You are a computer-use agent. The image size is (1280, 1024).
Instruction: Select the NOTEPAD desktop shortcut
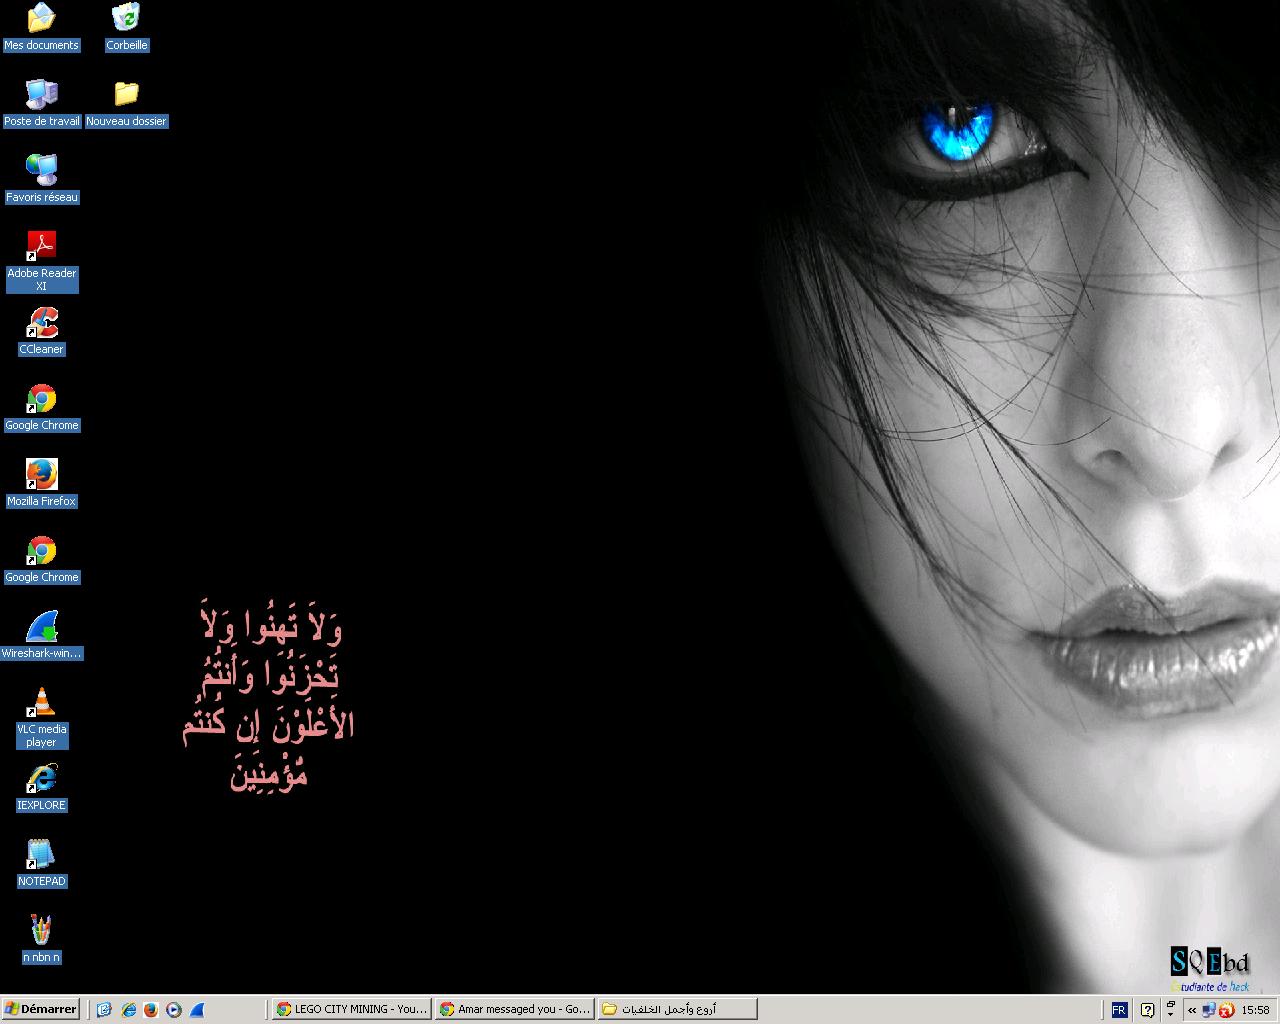pyautogui.click(x=41, y=855)
